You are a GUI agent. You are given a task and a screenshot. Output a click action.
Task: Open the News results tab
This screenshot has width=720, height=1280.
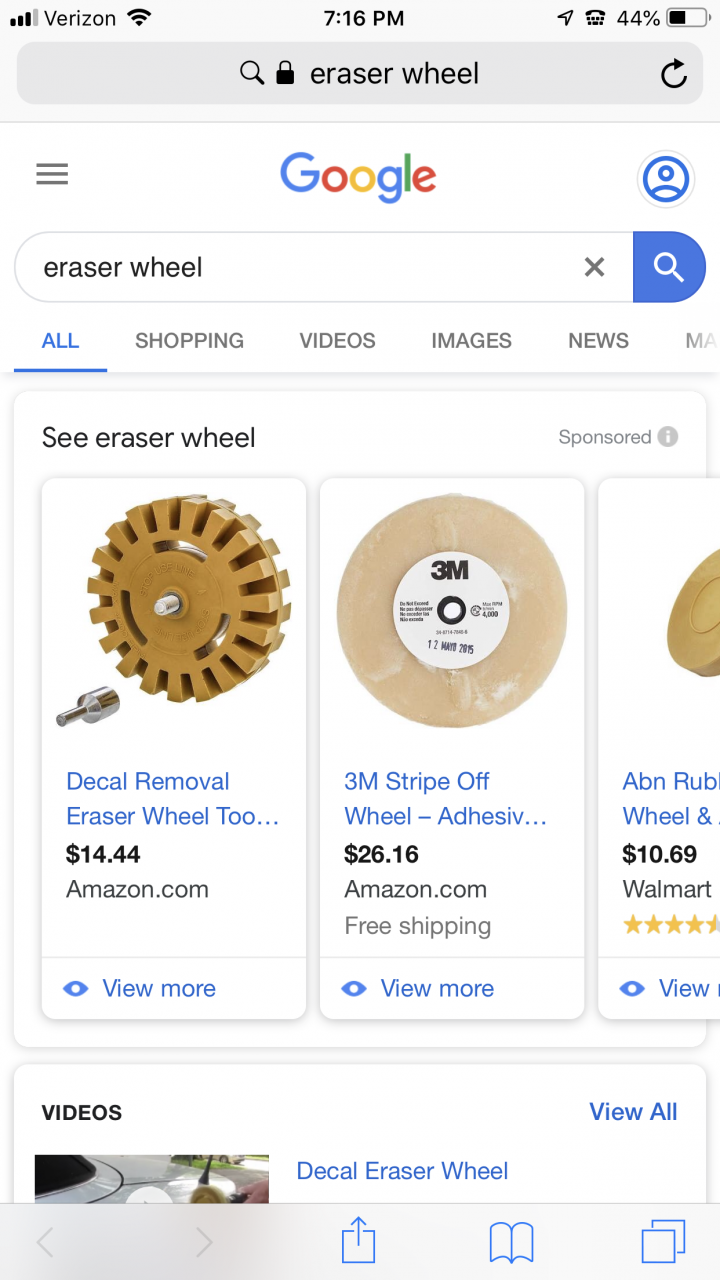point(598,341)
